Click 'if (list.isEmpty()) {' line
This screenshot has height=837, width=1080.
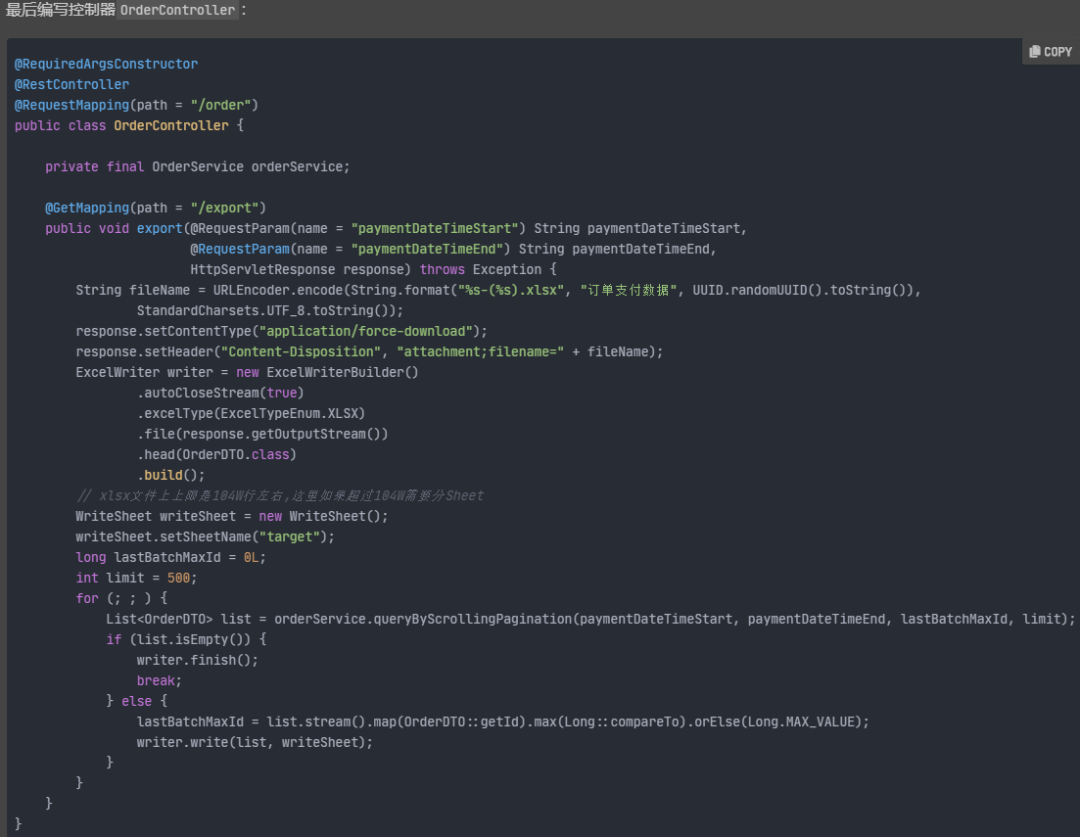tap(186, 640)
